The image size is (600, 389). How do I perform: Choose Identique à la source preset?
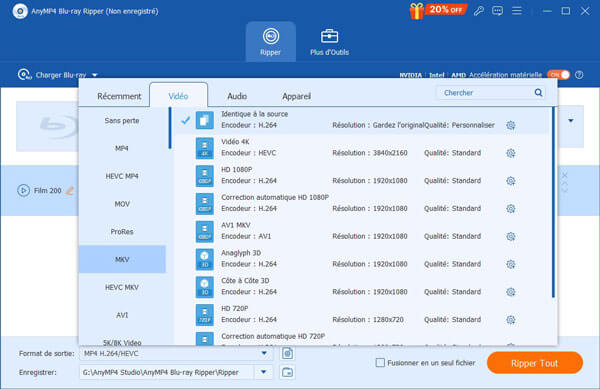point(362,120)
